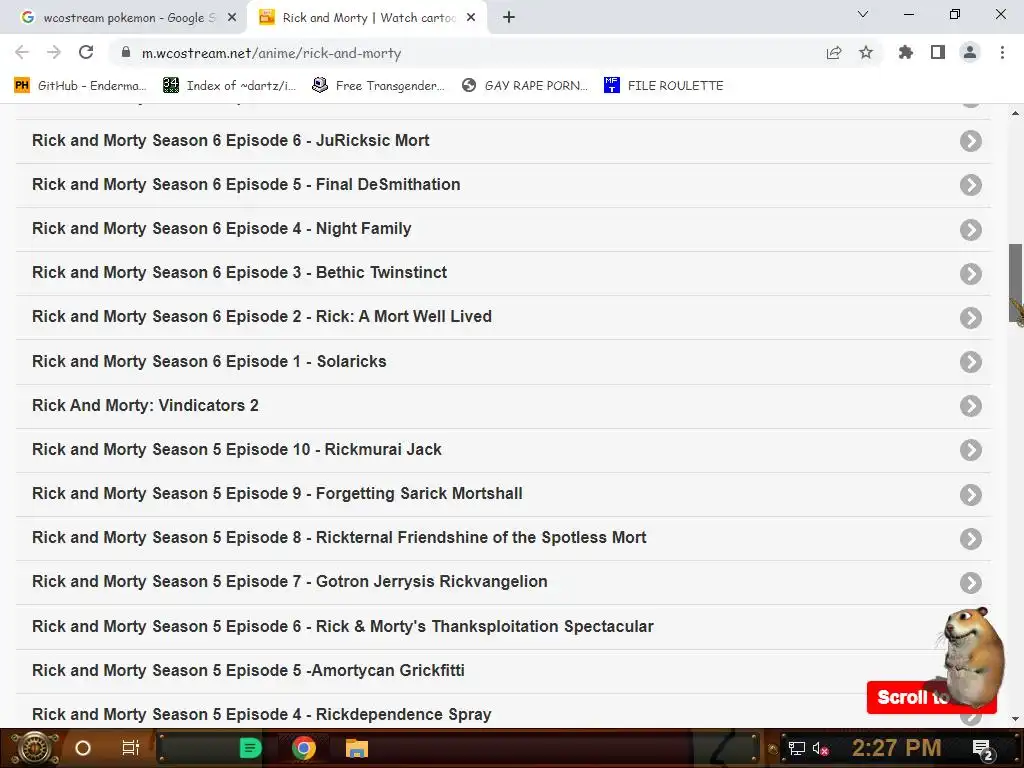Image resolution: width=1024 pixels, height=768 pixels.
Task: Go back to previous page
Action: click(x=22, y=52)
